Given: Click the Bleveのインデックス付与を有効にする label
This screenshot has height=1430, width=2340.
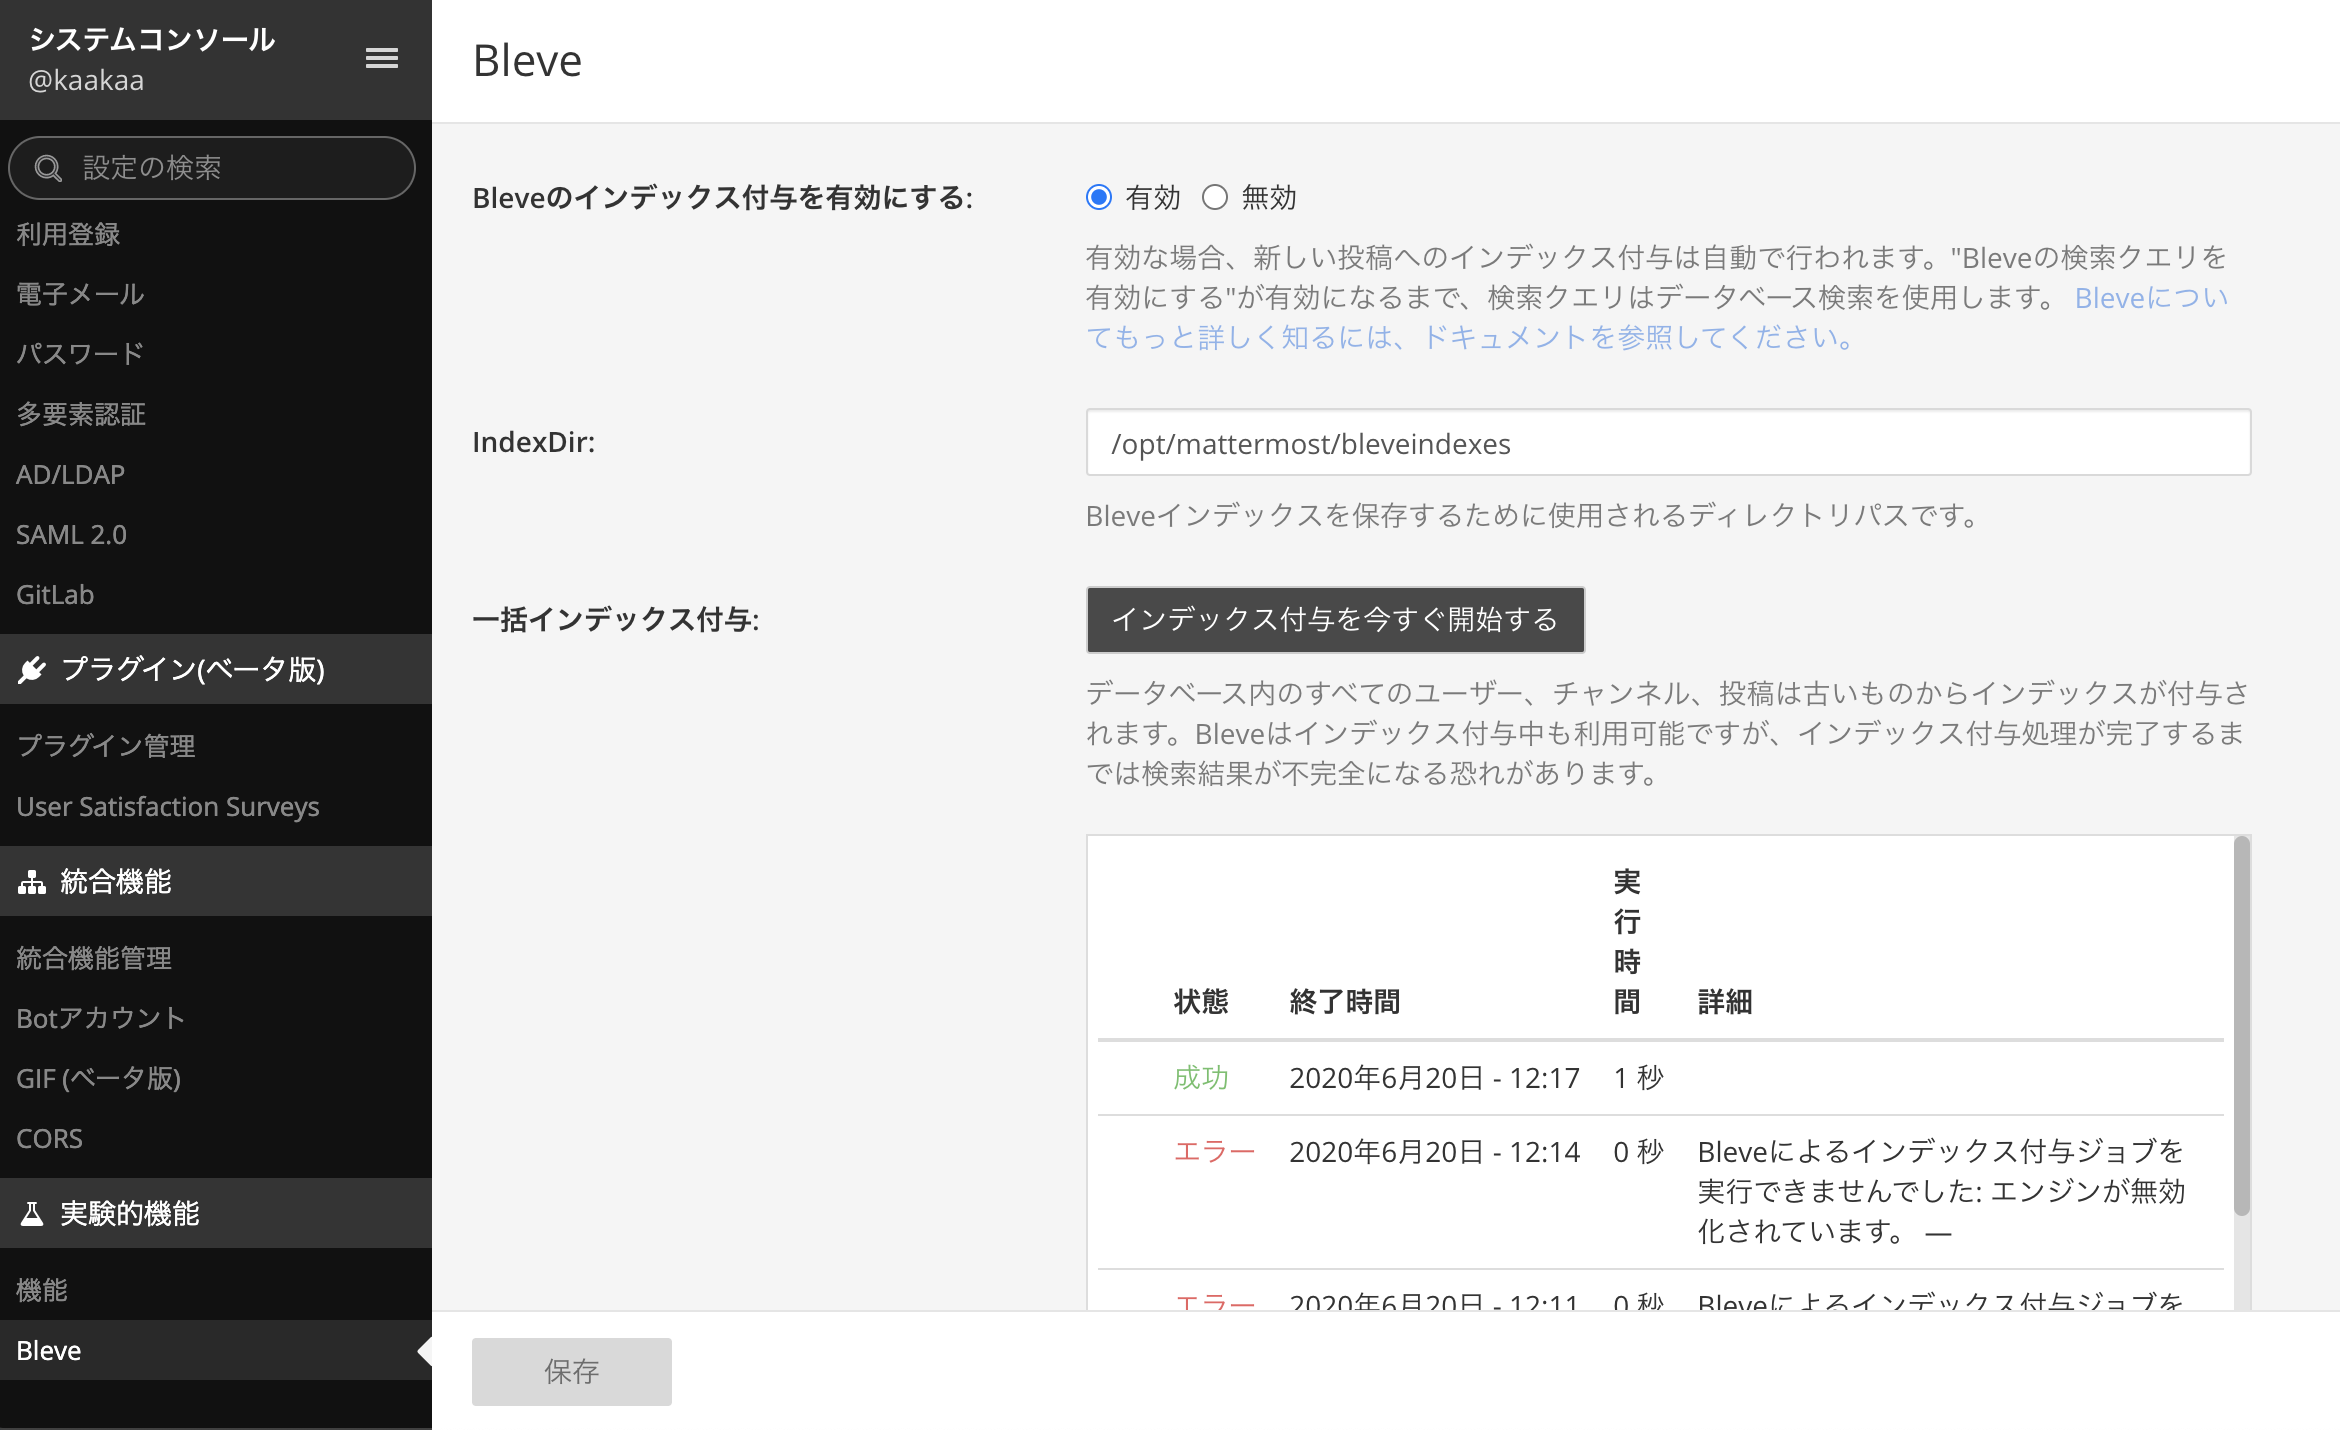Looking at the screenshot, I should coord(722,198).
